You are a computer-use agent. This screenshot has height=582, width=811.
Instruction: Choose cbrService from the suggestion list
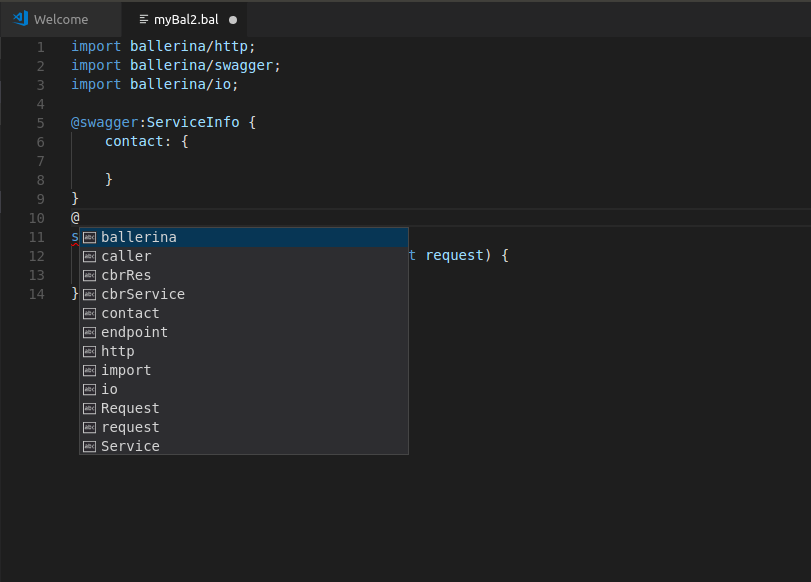[x=244, y=294]
